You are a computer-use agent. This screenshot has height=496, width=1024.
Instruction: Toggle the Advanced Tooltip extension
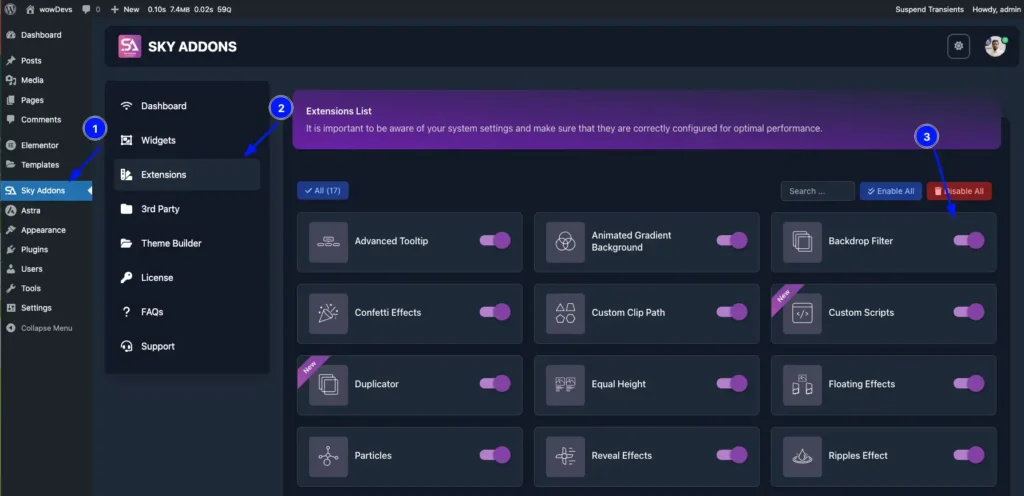(495, 241)
